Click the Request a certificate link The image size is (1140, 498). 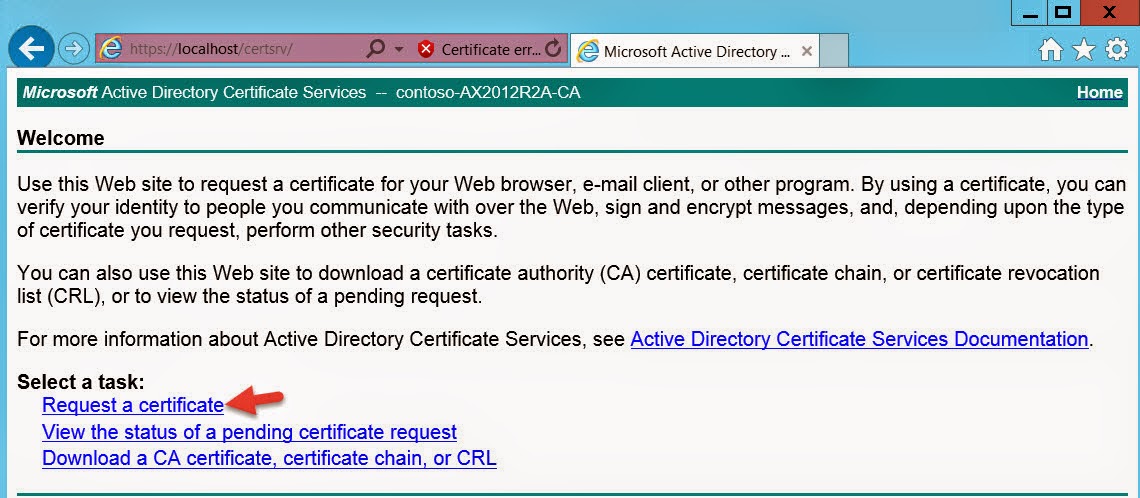click(x=133, y=405)
